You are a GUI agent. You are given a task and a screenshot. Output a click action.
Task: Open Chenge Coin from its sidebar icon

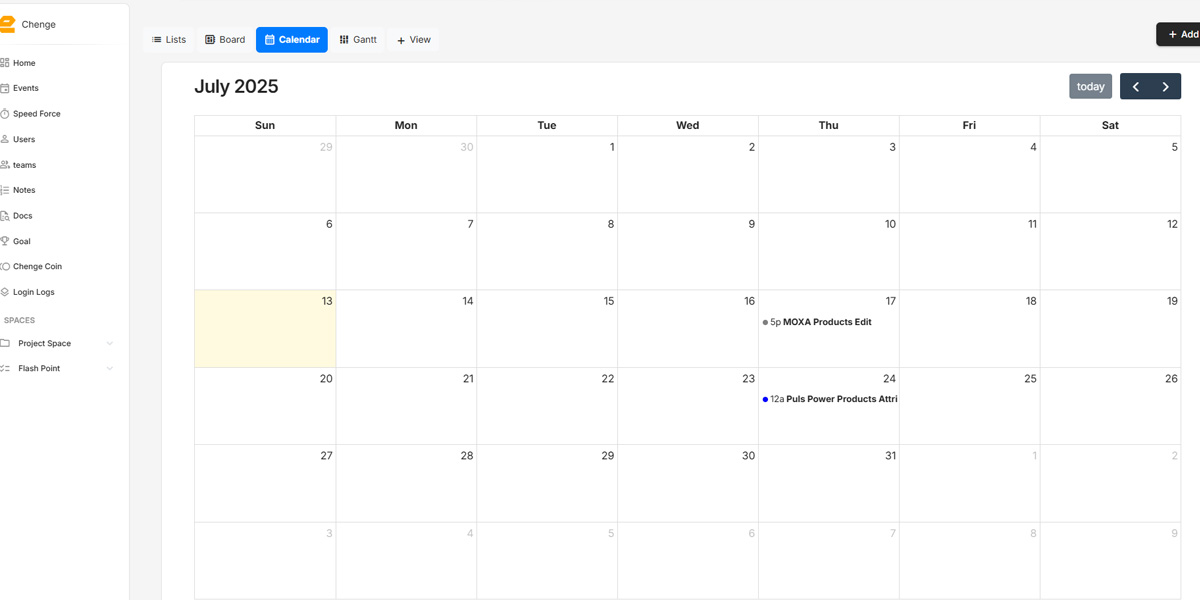coord(5,267)
